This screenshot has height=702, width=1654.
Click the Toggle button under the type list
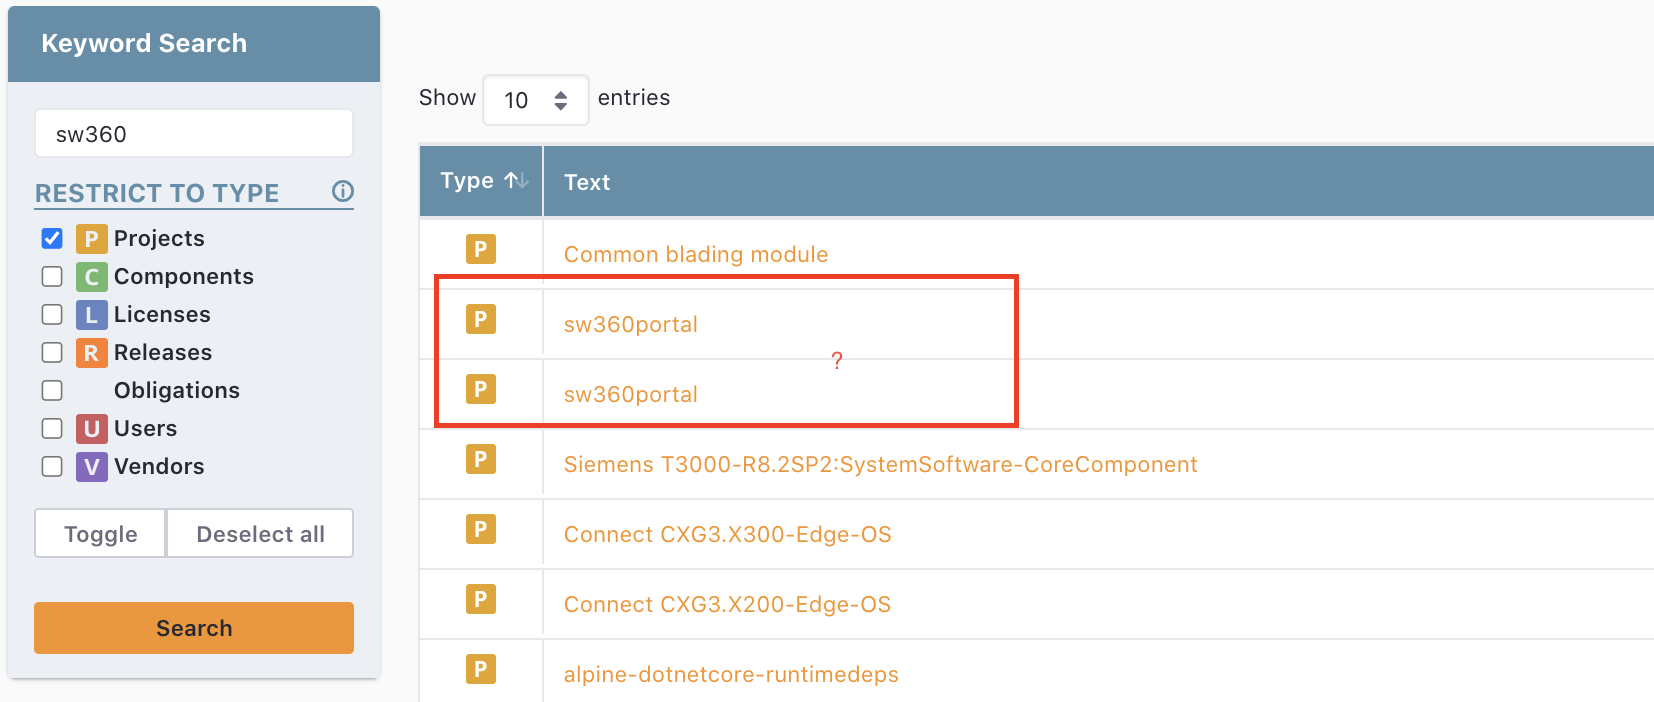pyautogui.click(x=99, y=533)
